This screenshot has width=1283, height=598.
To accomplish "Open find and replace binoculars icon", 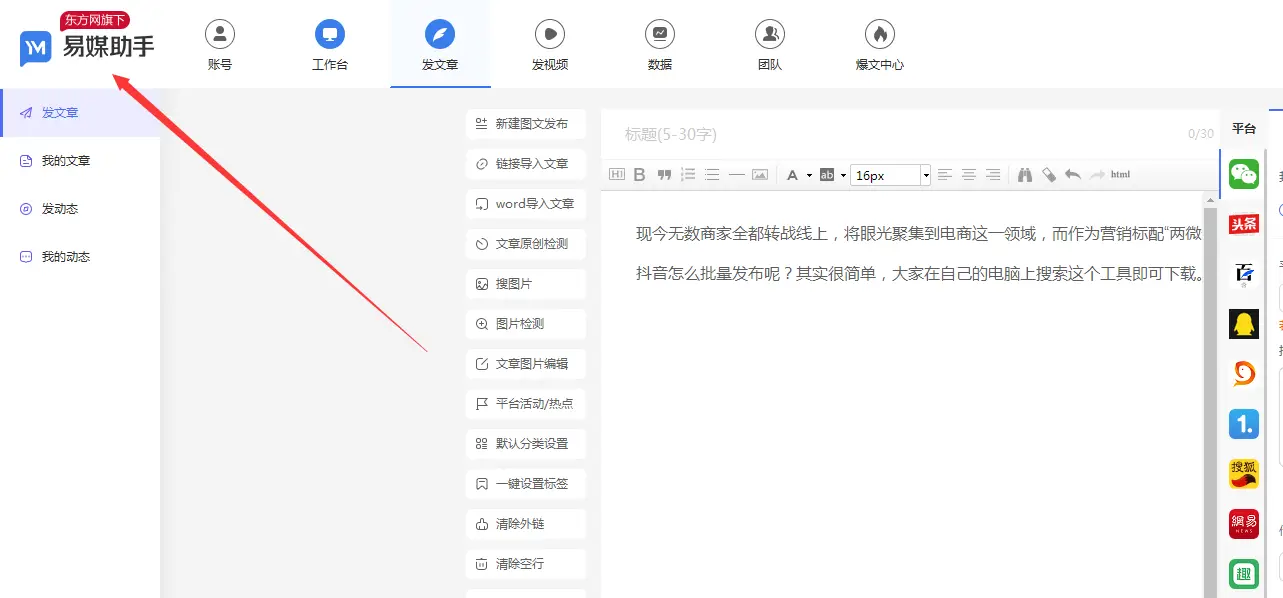I will coord(1025,175).
